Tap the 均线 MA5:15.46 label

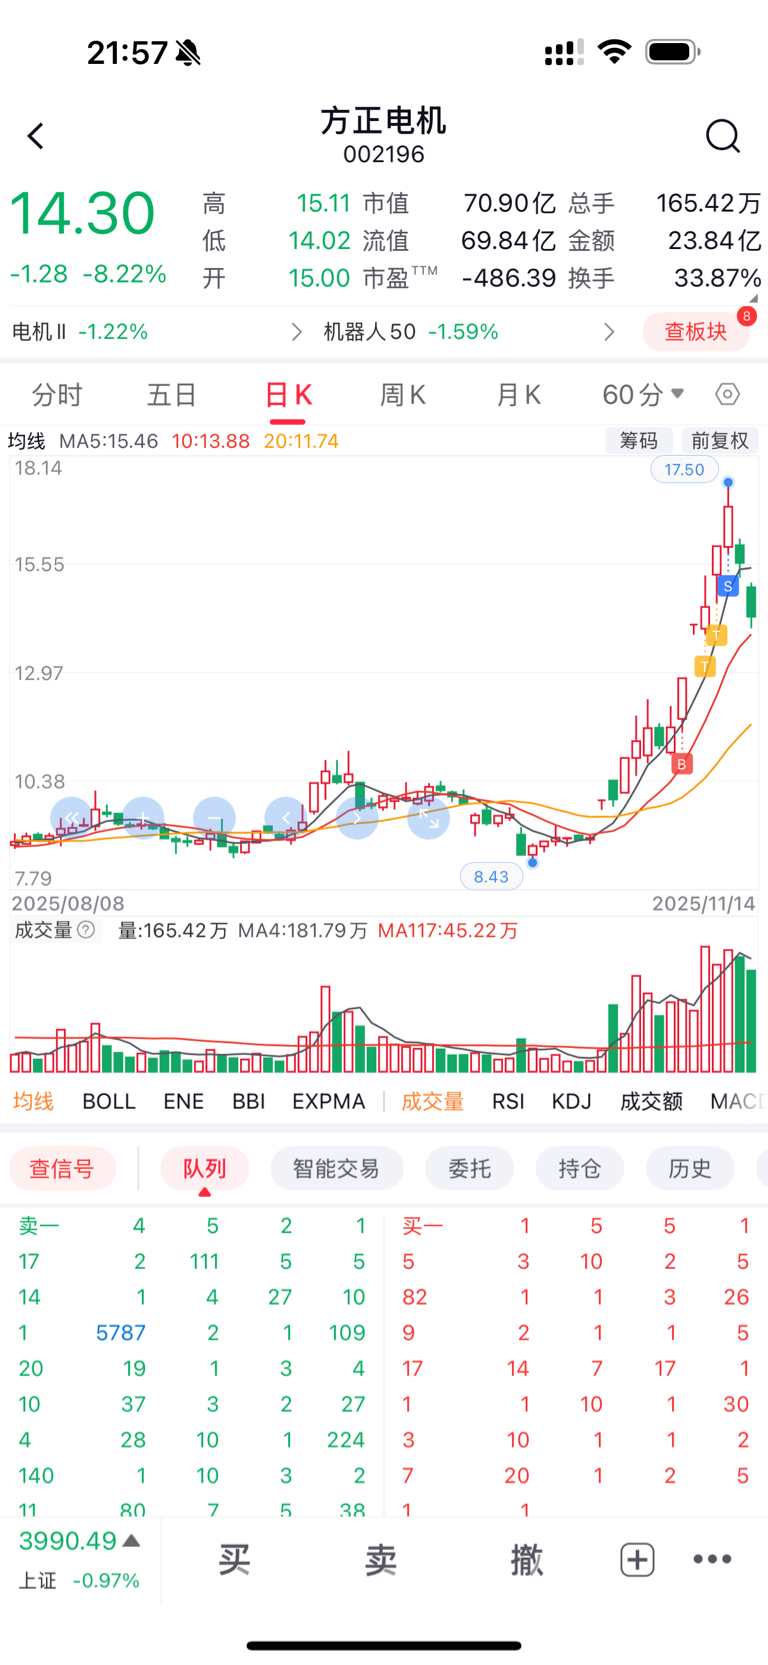coord(83,441)
